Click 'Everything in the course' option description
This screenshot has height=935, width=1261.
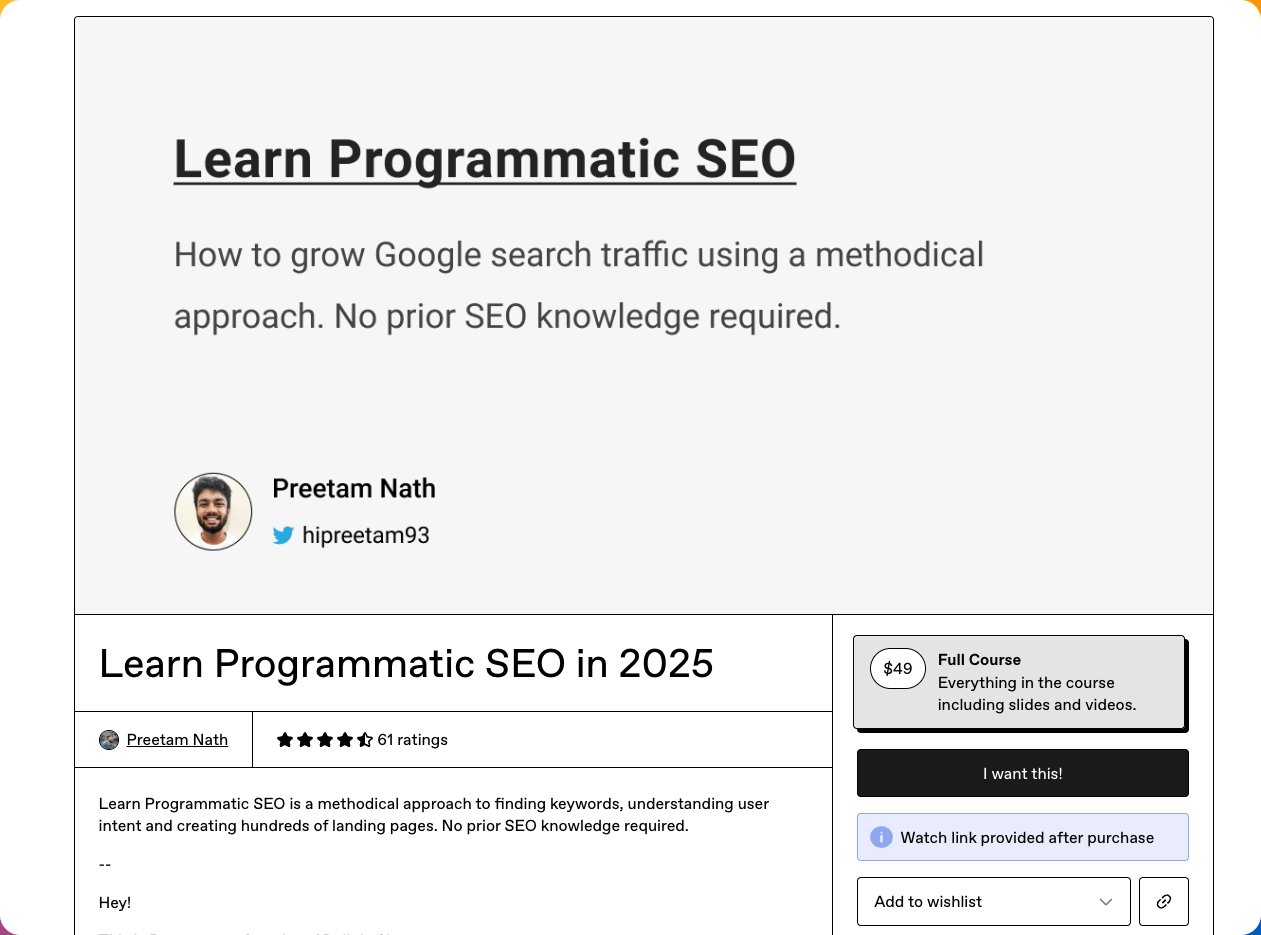tap(1037, 694)
